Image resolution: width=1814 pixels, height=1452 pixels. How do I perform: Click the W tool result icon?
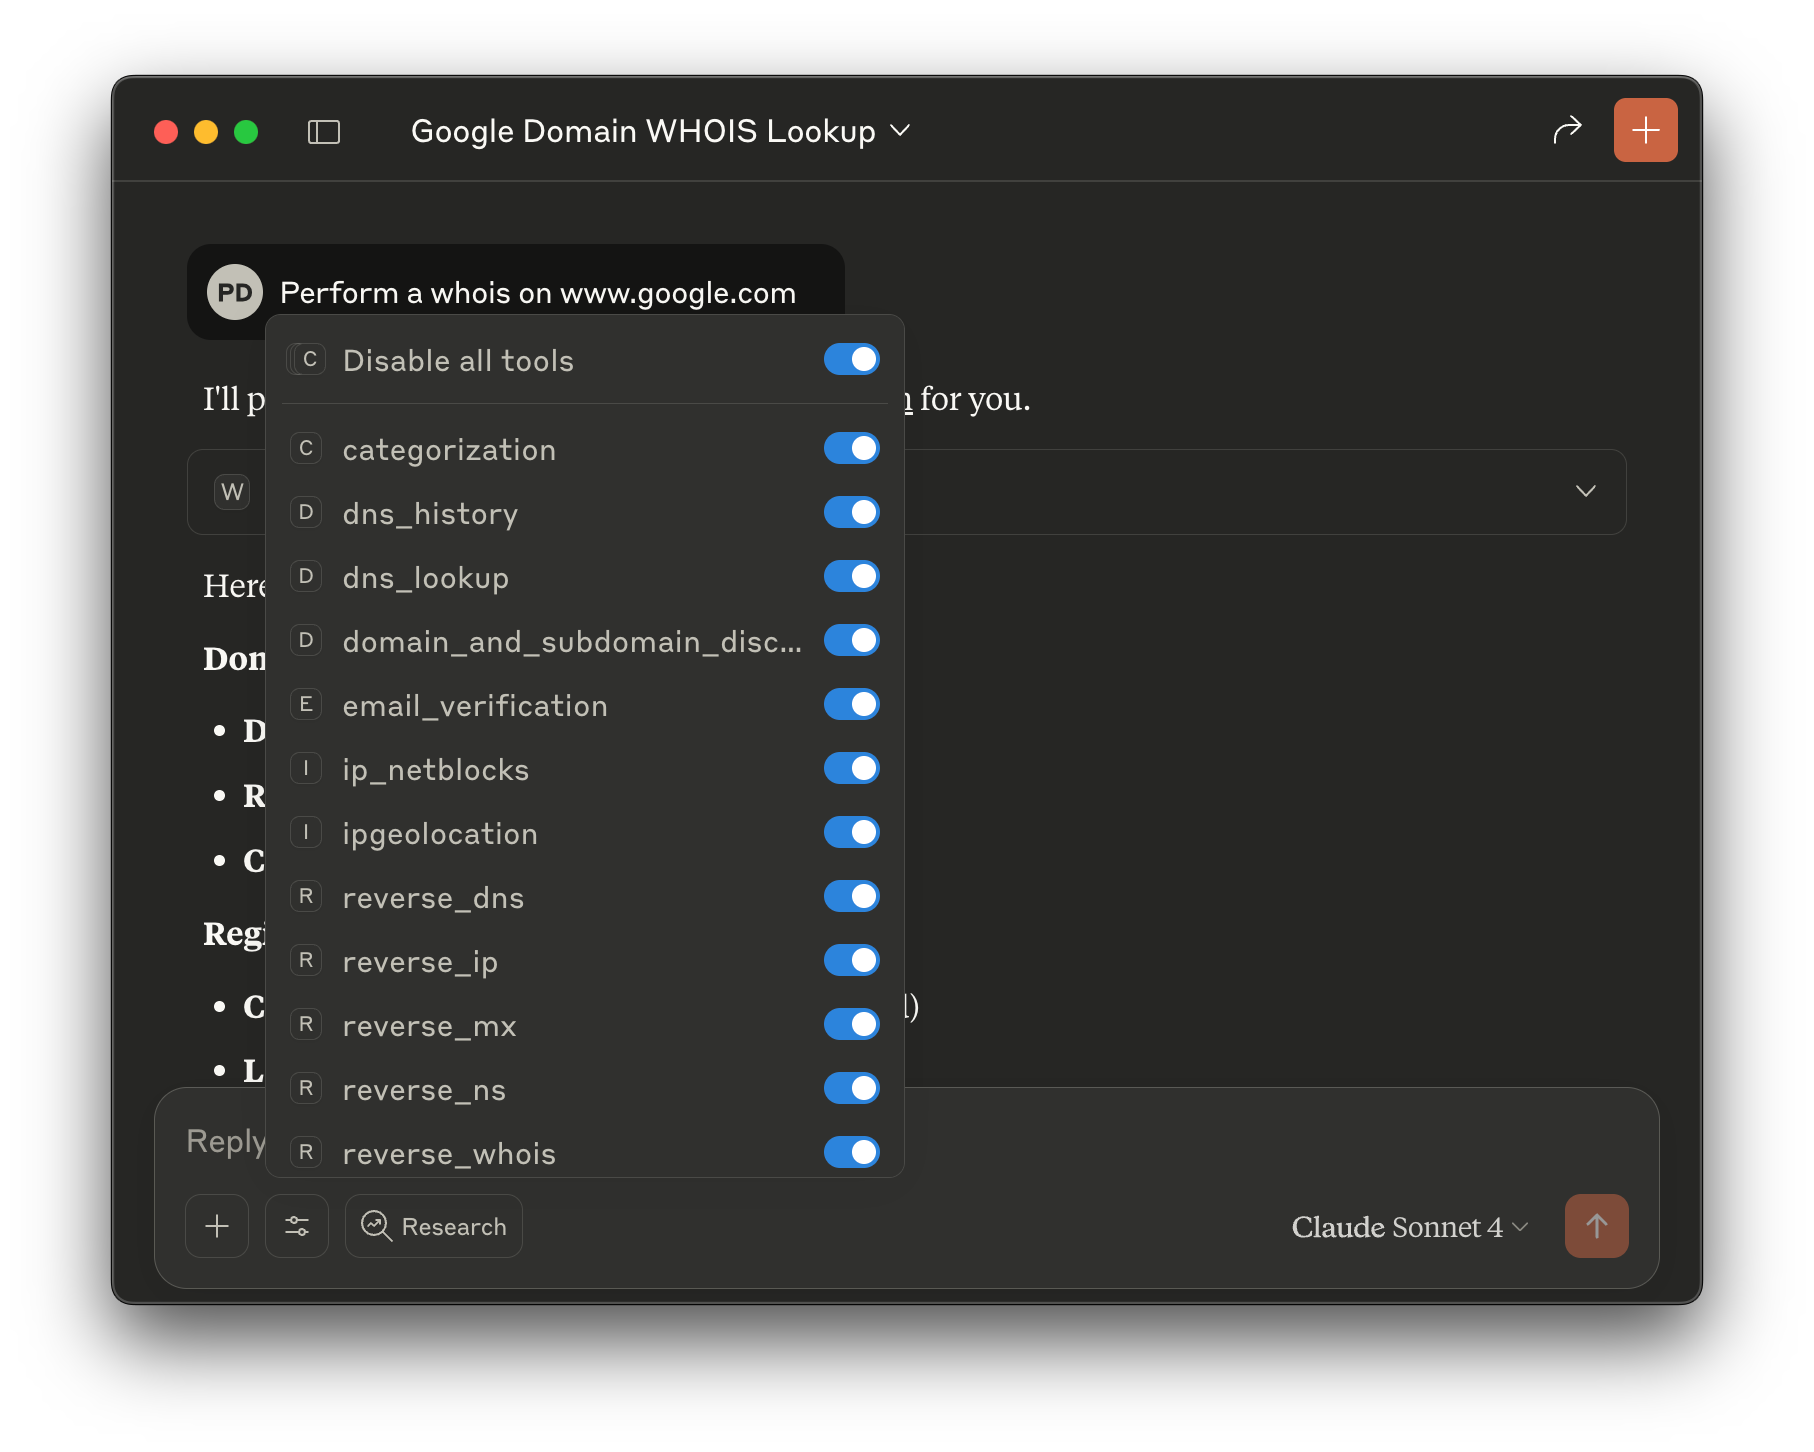[x=232, y=491]
